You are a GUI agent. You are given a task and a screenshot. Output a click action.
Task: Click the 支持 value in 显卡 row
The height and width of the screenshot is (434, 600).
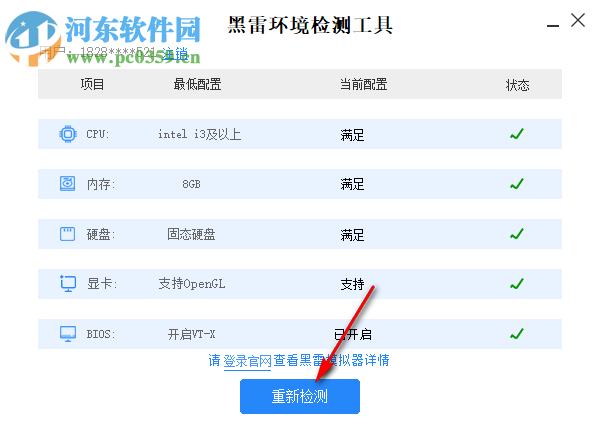[352, 284]
